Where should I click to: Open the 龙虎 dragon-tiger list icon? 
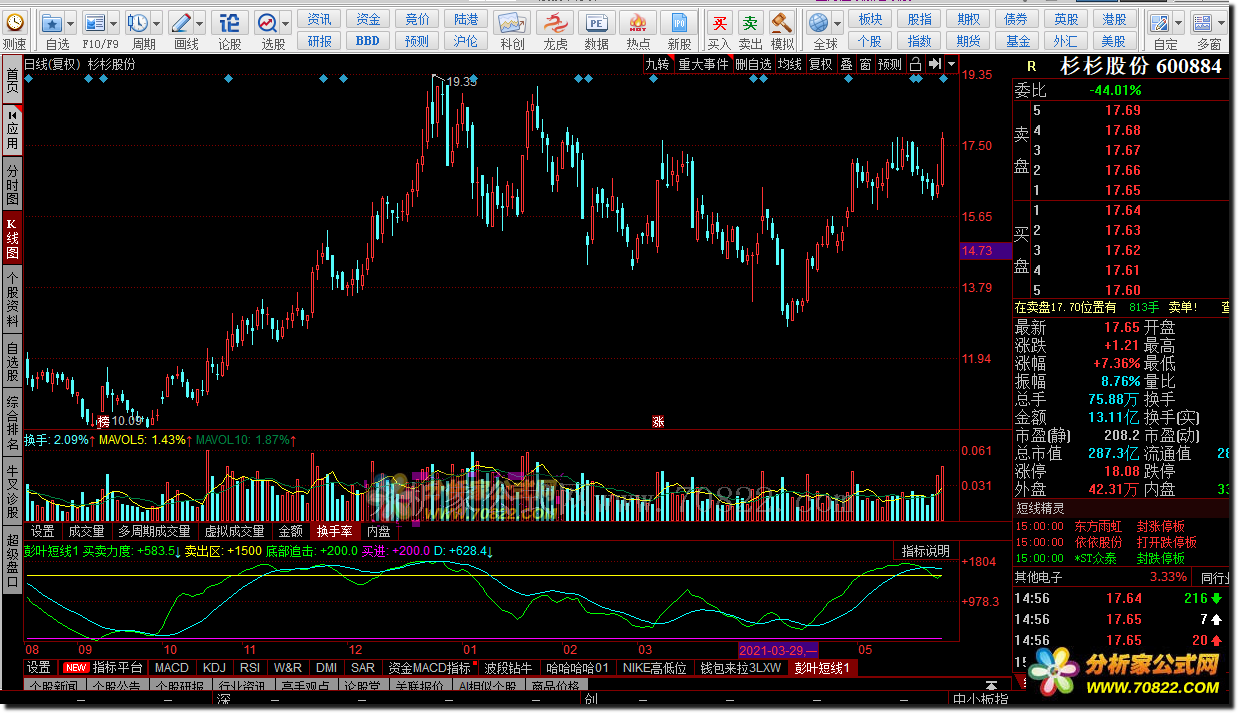point(555,22)
